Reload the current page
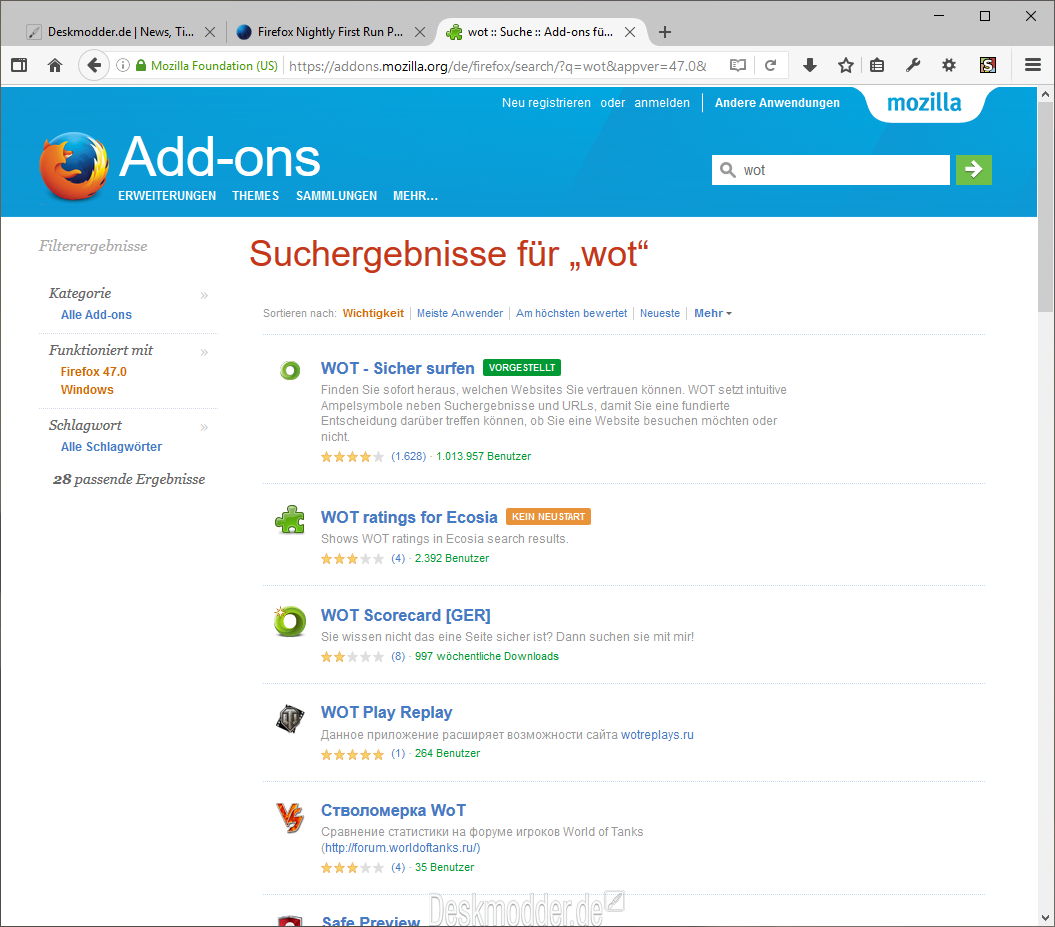 coord(771,65)
